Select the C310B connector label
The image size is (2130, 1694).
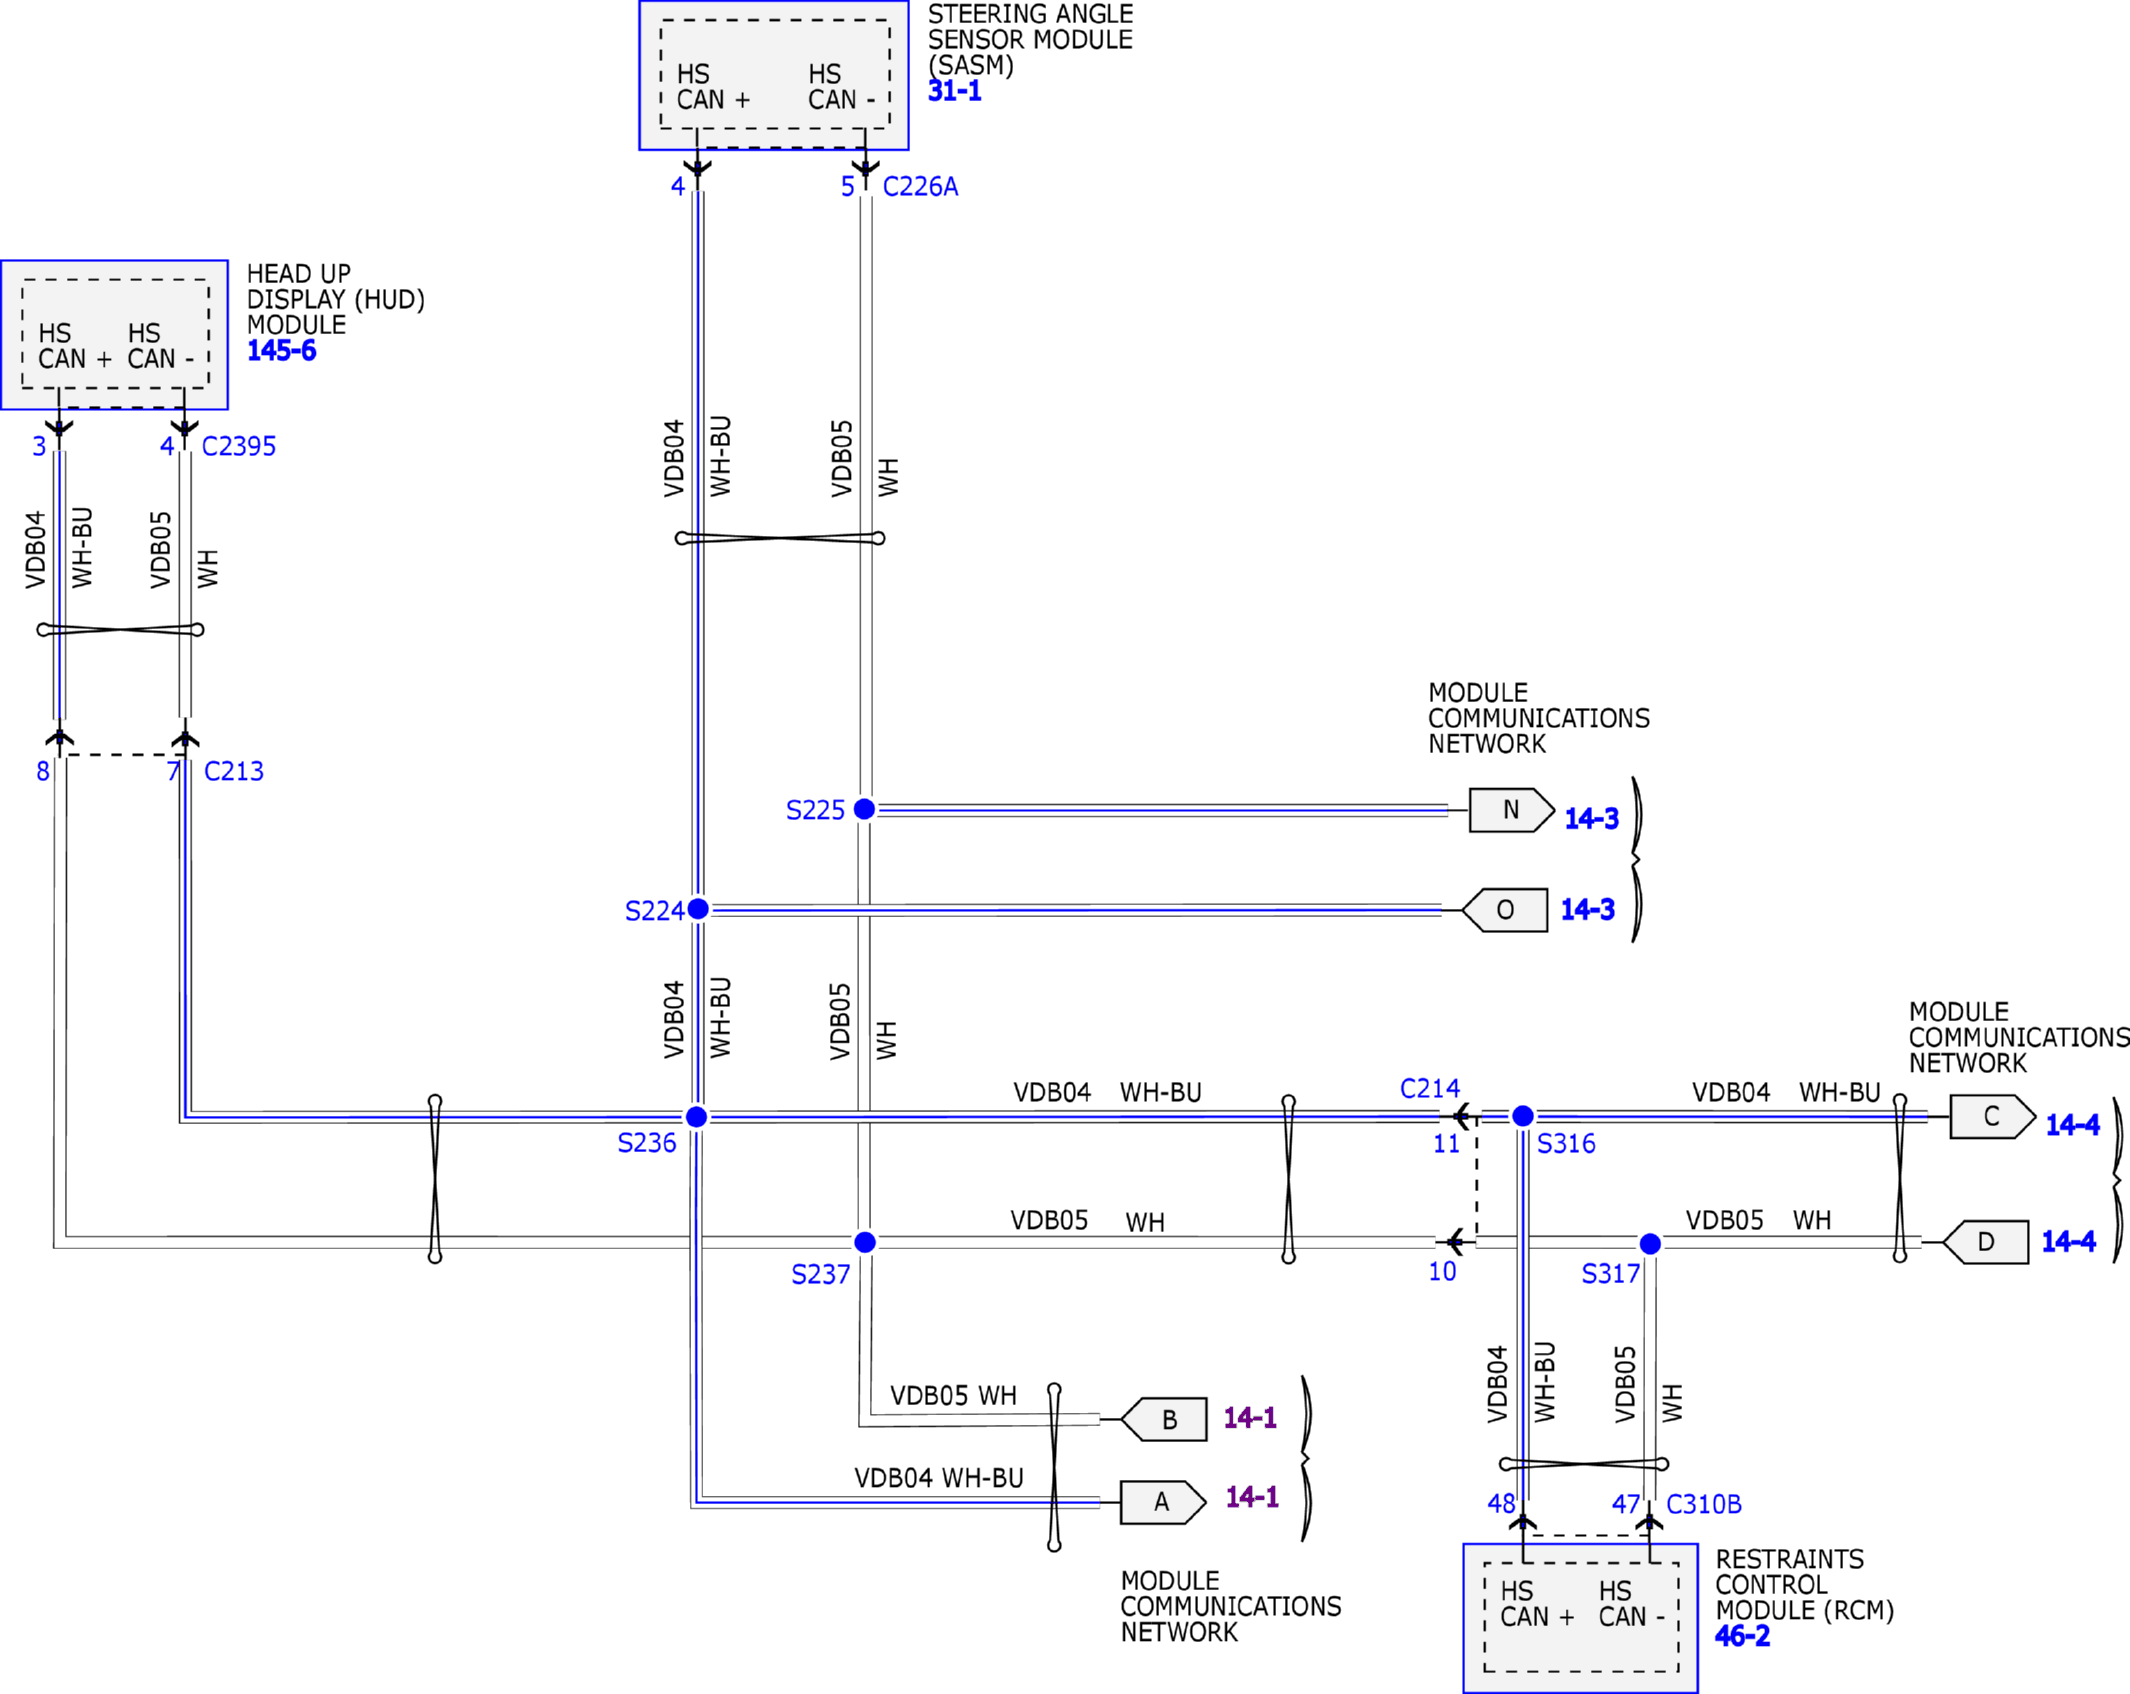click(x=1704, y=1504)
